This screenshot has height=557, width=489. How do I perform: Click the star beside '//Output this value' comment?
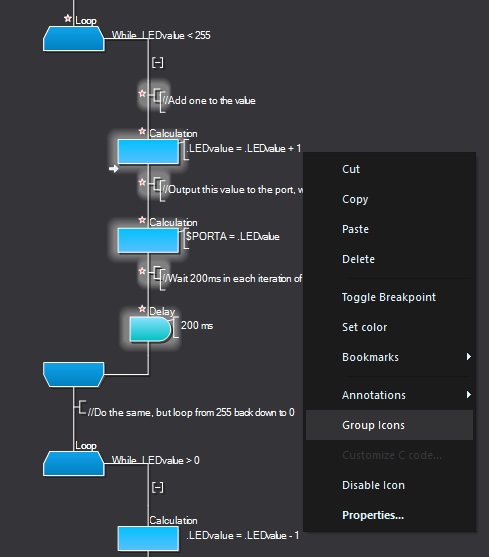142,182
